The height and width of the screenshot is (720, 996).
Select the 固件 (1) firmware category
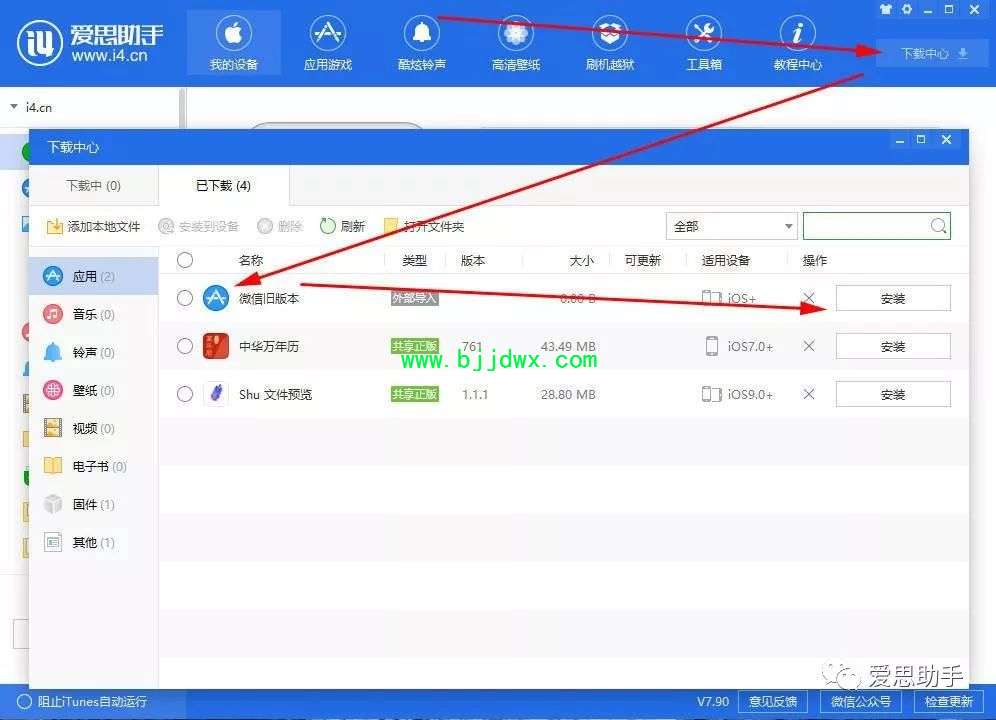pos(93,505)
